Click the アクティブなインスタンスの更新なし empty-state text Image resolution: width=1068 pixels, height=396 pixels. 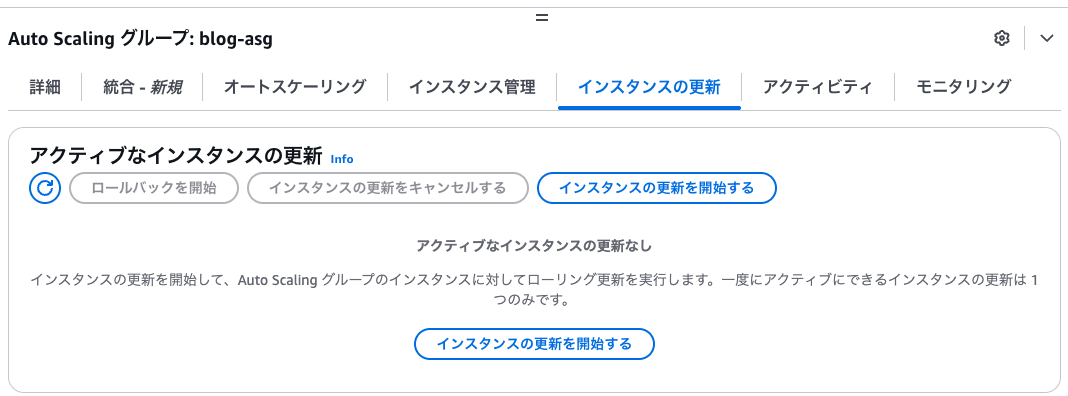pyautogui.click(x=534, y=245)
